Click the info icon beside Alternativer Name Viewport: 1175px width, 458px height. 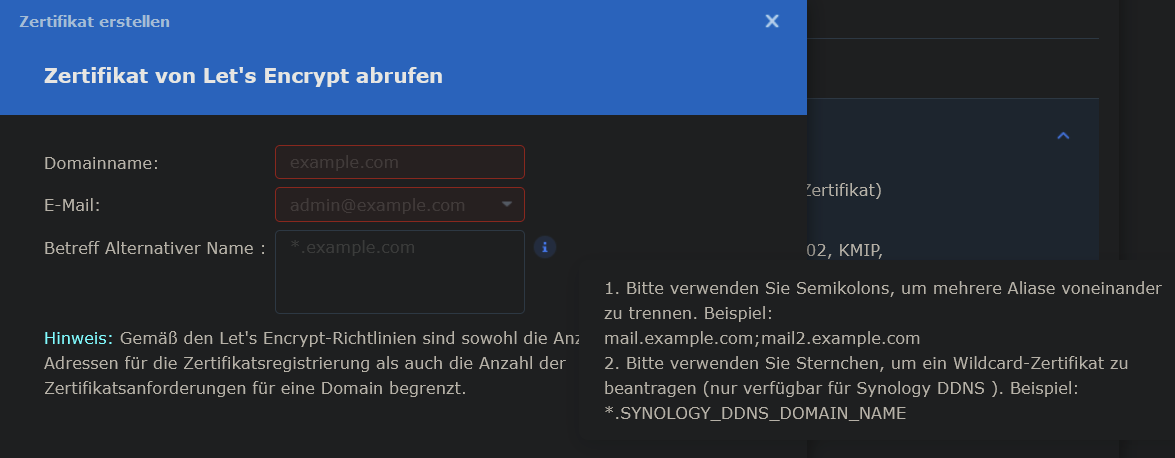545,247
